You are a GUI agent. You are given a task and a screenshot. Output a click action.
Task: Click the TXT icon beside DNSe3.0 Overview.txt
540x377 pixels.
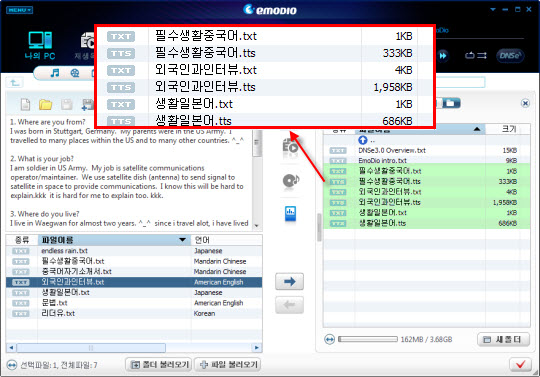338,150
